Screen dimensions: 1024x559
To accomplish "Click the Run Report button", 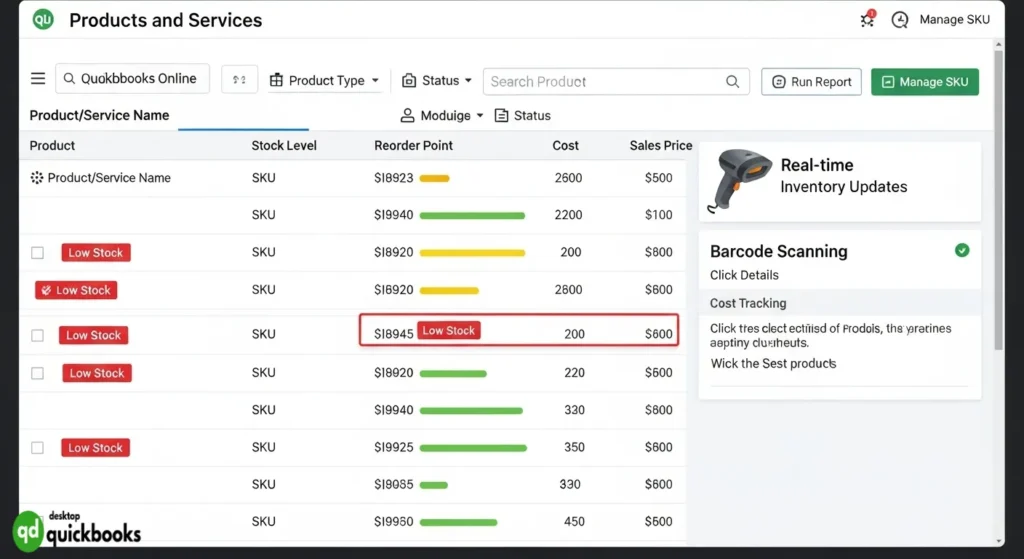I will click(811, 82).
